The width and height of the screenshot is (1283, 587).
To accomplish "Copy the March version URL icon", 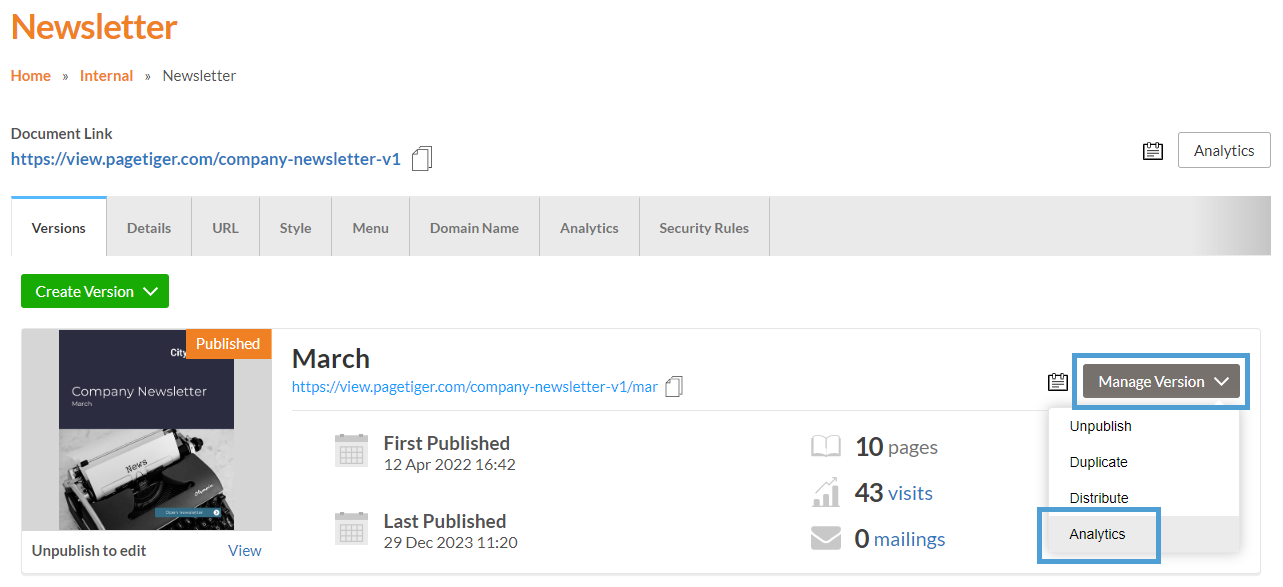I will tap(674, 387).
